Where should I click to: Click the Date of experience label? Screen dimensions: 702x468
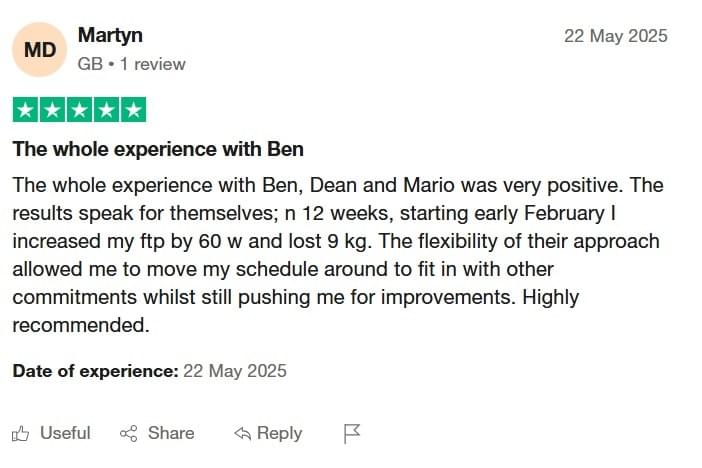[95, 371]
